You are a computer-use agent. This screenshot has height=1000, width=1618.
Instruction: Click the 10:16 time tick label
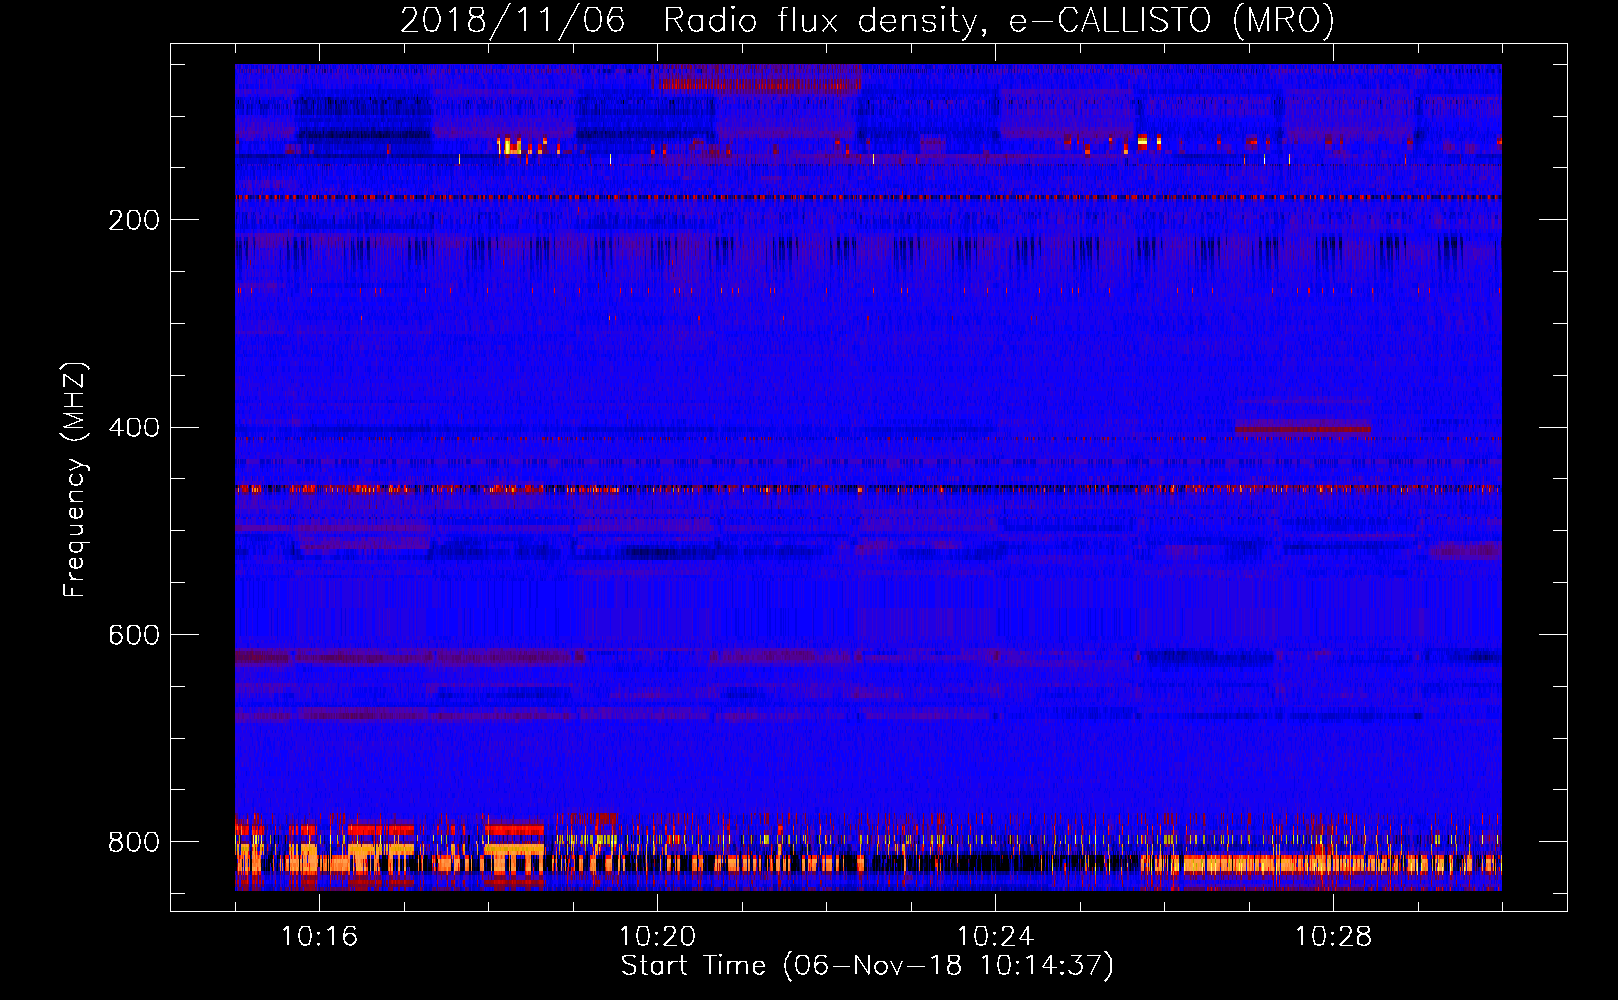coord(320,937)
